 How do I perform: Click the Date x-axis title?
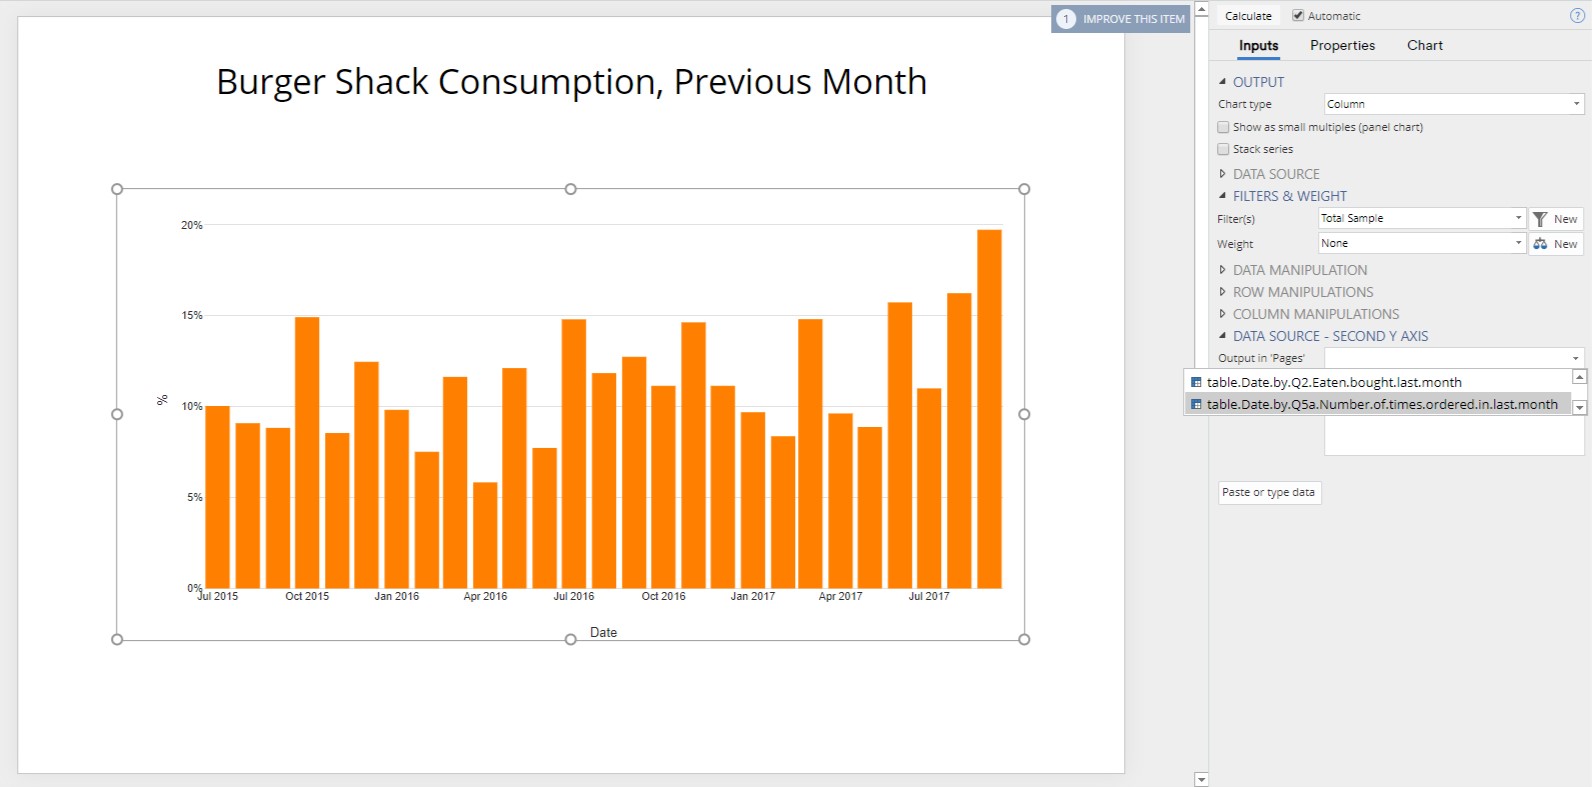pos(603,632)
